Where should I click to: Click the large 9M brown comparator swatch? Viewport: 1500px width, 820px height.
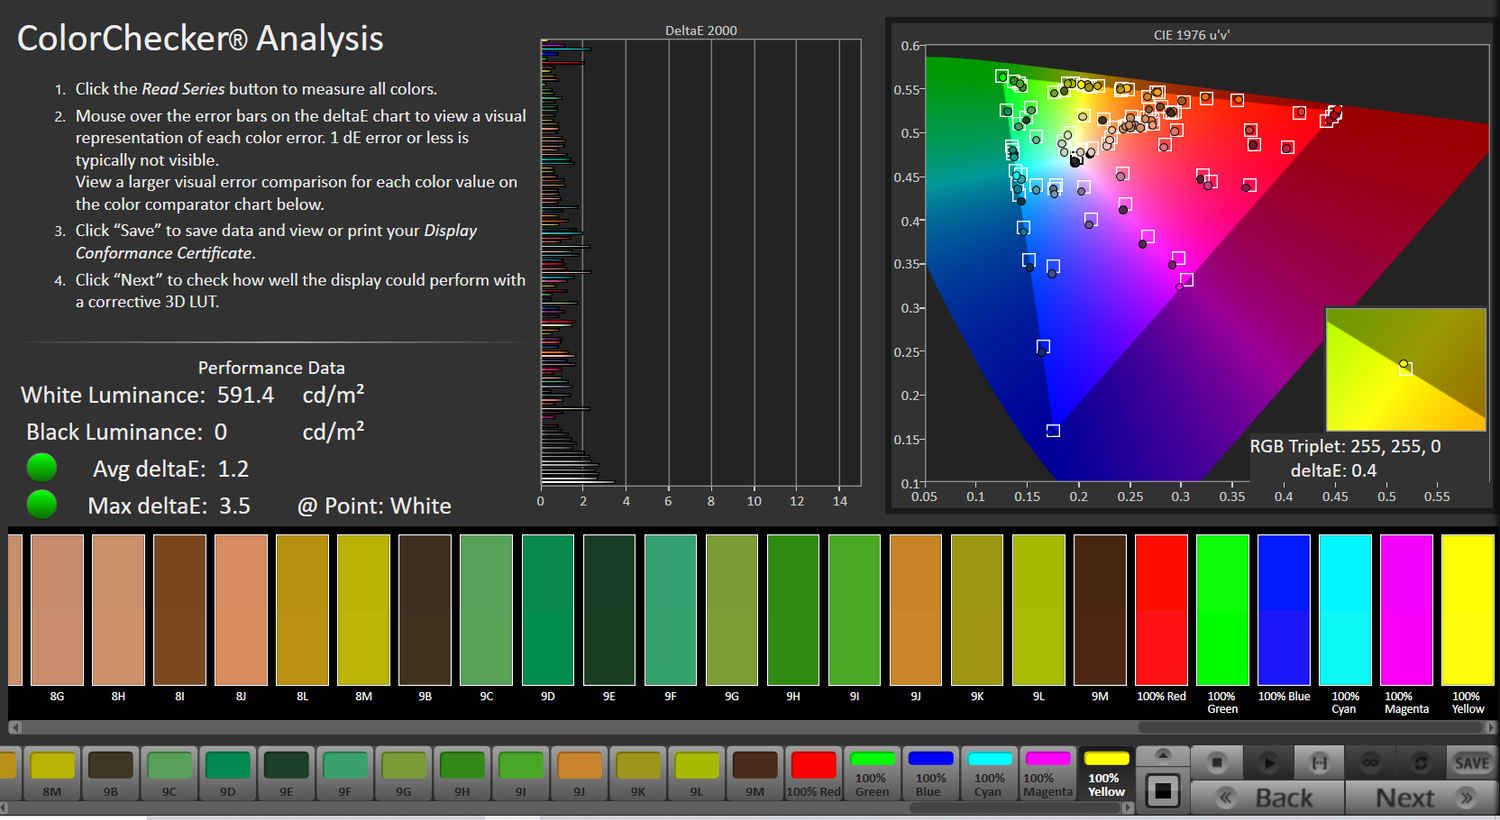point(1099,609)
